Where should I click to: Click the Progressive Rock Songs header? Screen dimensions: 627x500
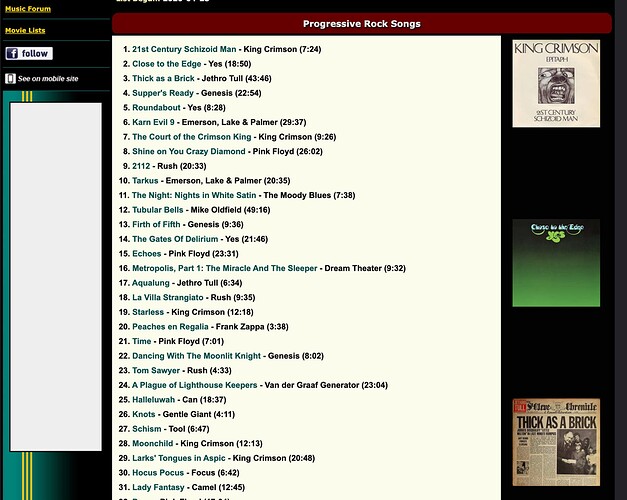click(x=361, y=24)
